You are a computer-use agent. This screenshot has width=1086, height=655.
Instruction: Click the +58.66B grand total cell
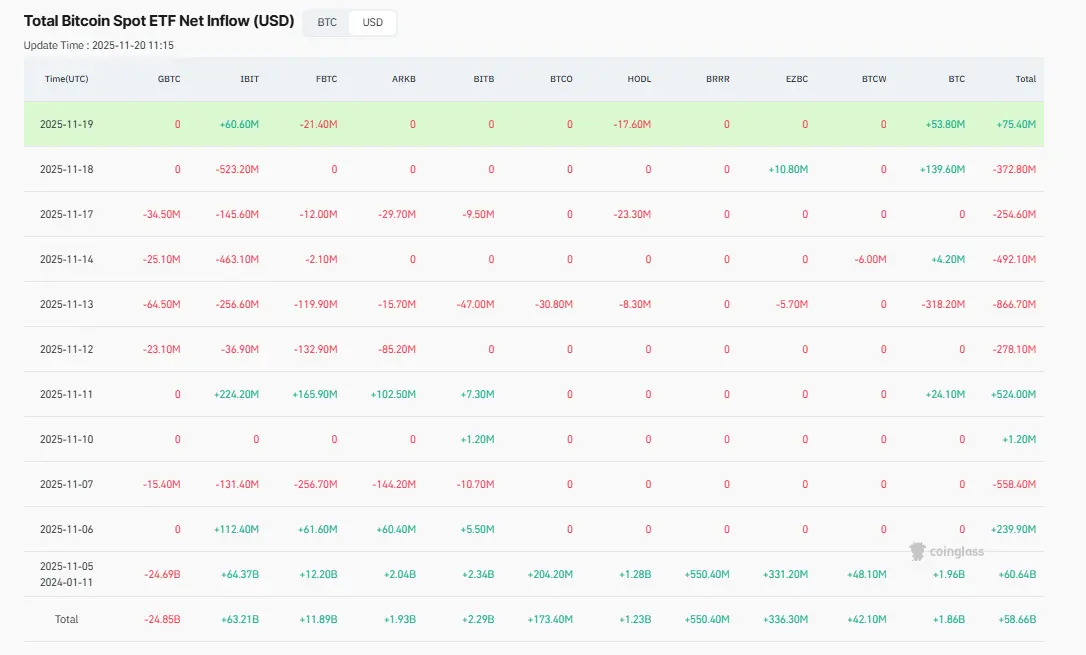pos(1014,619)
